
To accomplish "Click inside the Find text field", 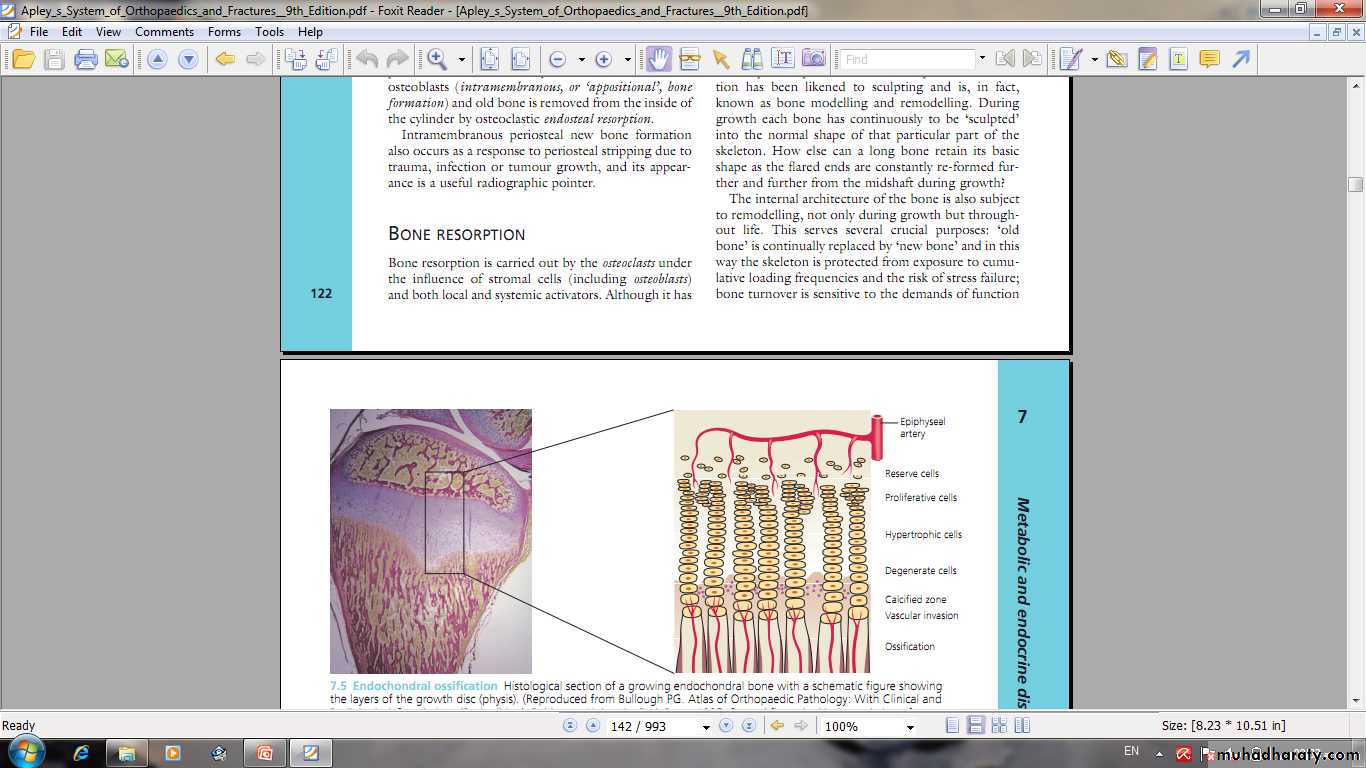I will [x=906, y=59].
